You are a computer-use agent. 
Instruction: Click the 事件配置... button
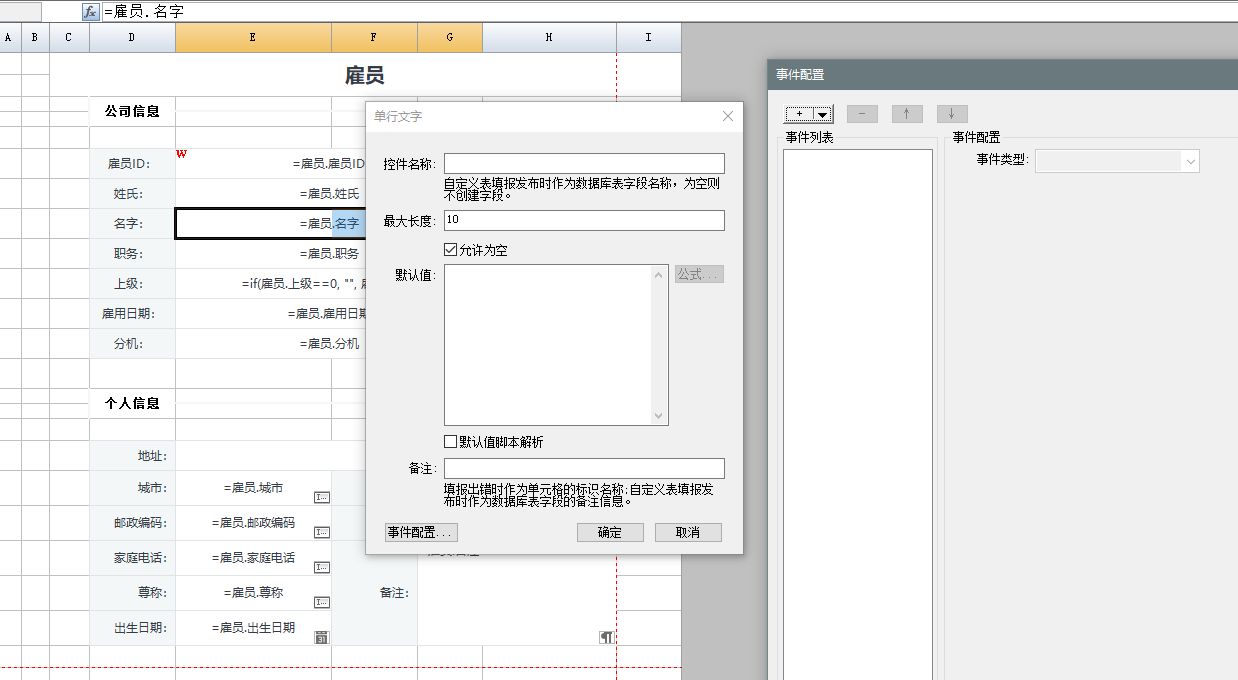[421, 532]
